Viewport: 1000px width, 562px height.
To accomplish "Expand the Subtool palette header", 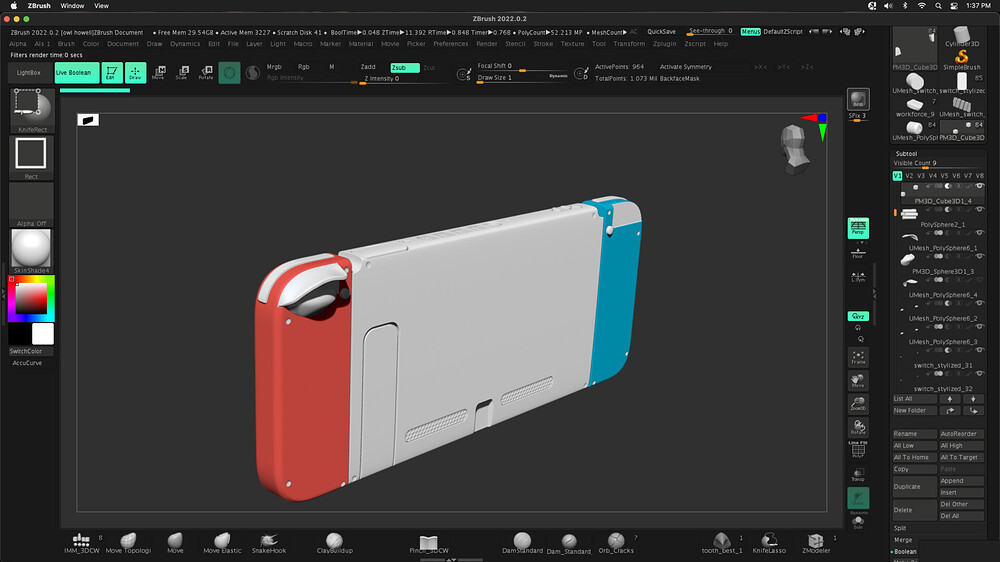I will click(906, 154).
